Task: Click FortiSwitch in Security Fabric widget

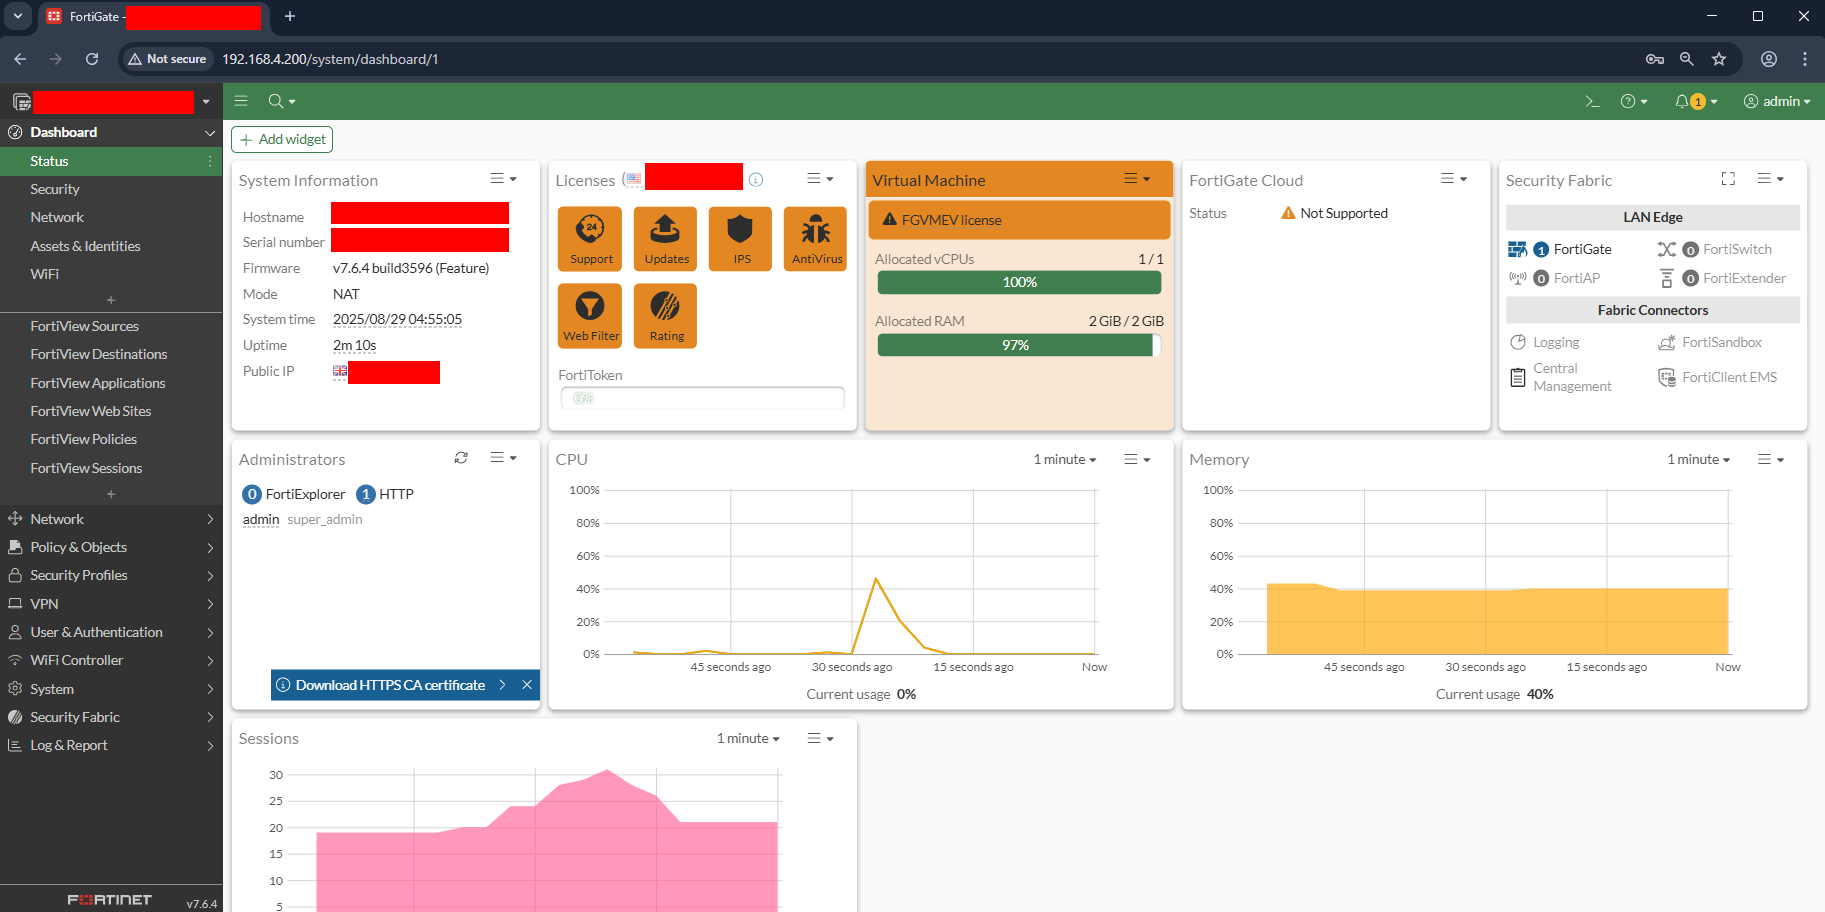Action: (x=1714, y=249)
